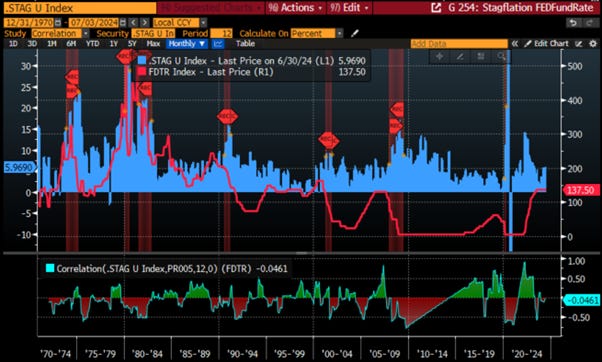The width and height of the screenshot is (602, 362).
Task: Open the Monthly periodicity dropdown
Action: [x=187, y=44]
